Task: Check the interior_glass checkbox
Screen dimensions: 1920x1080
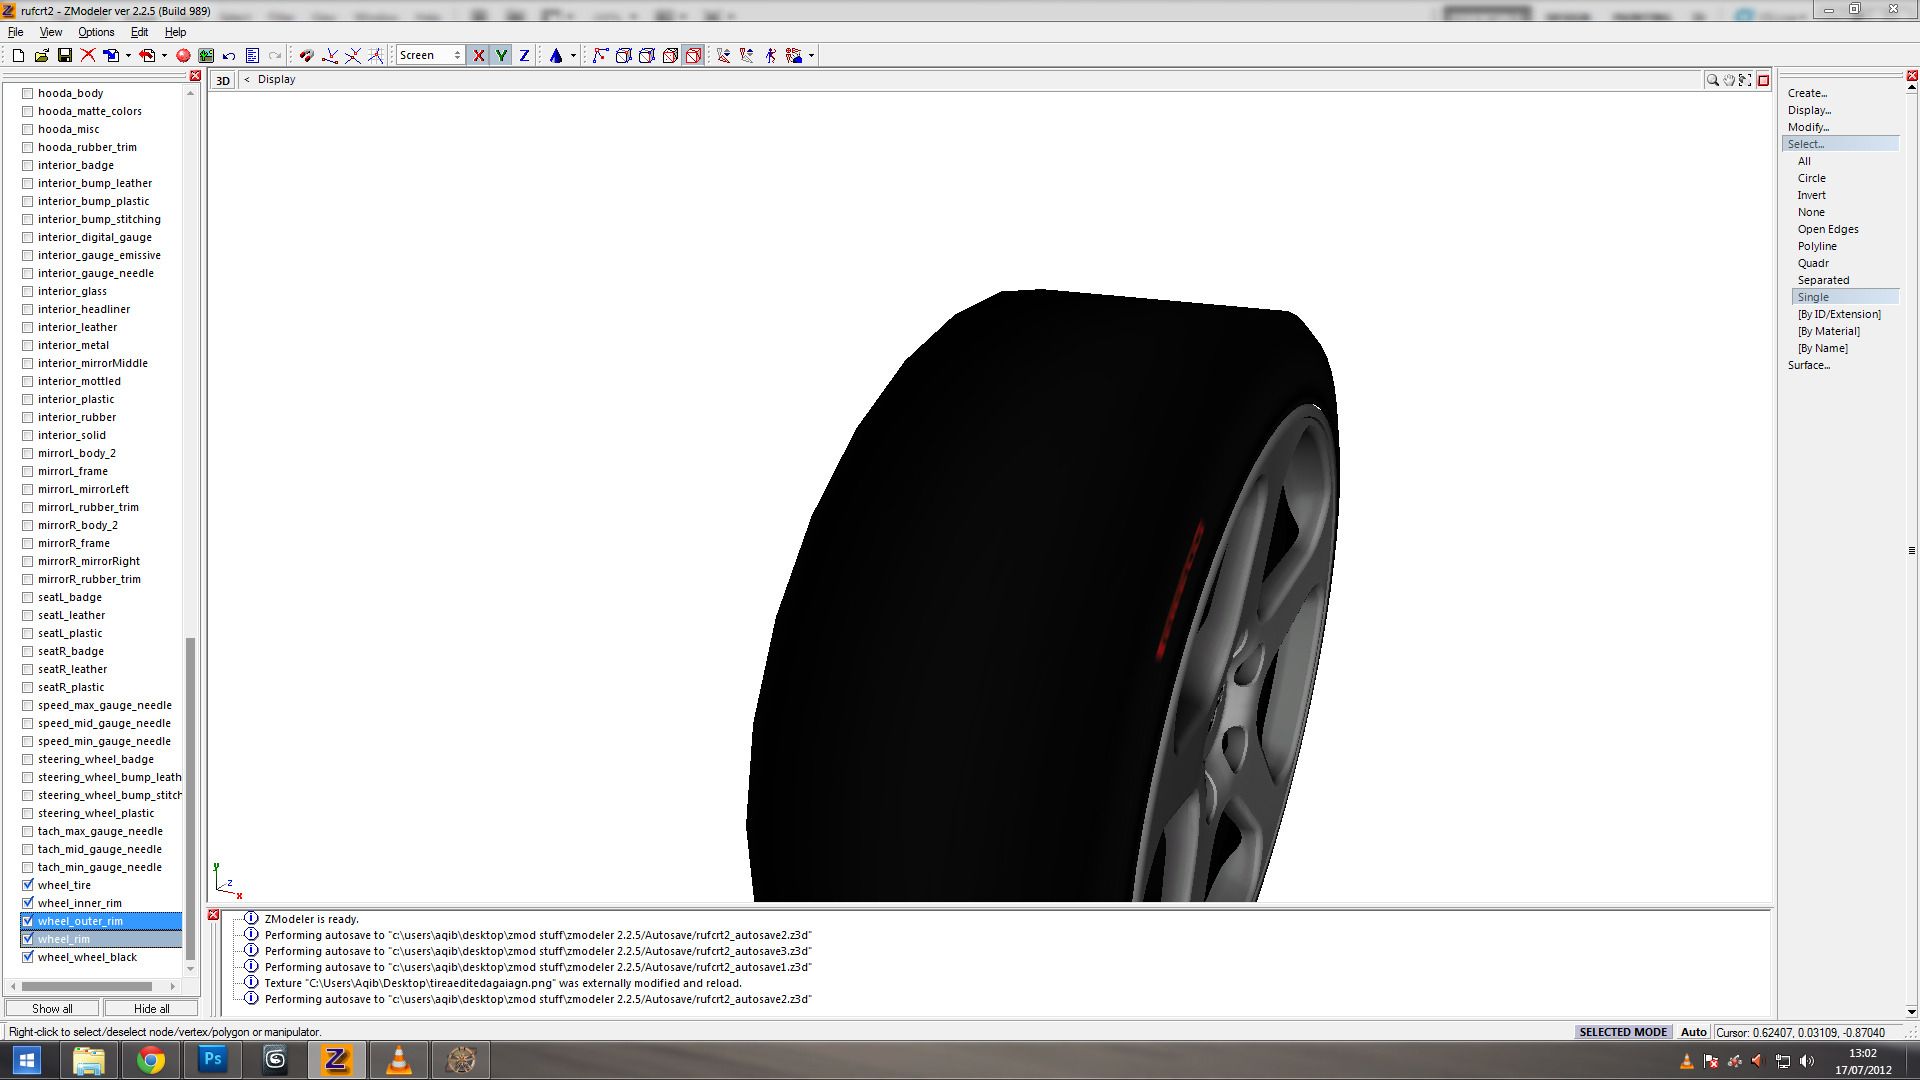Action: click(28, 291)
